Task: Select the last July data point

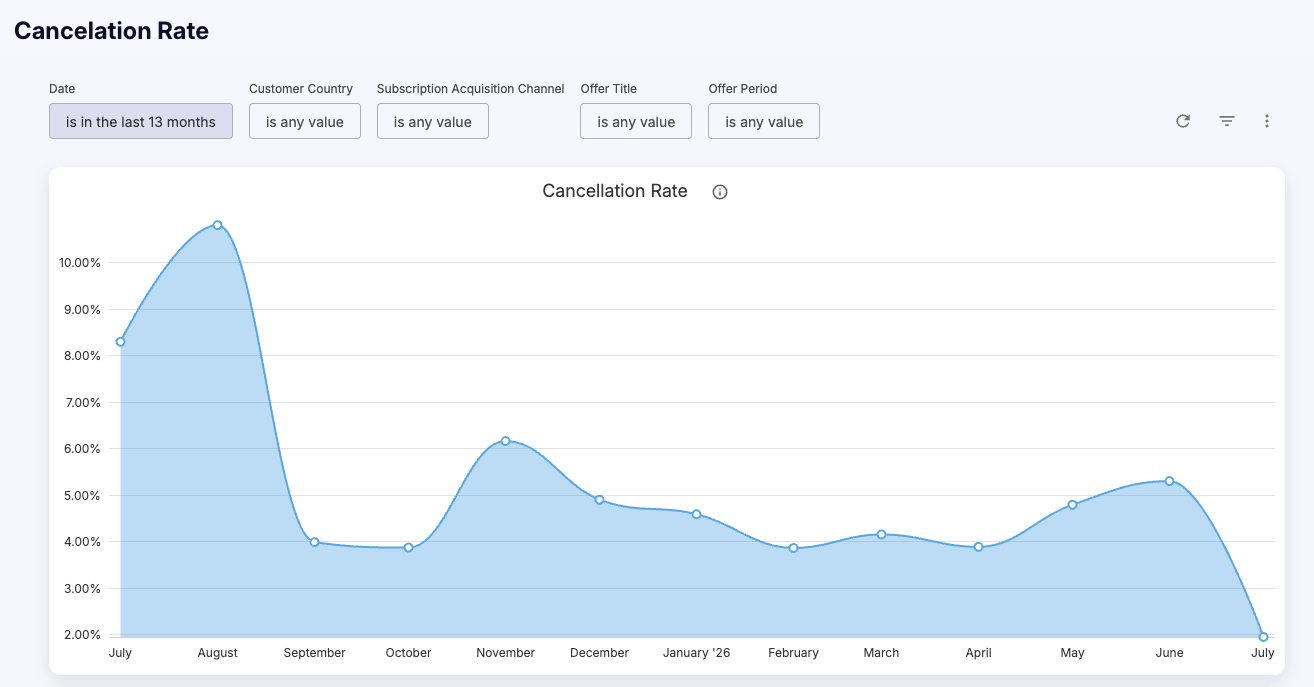Action: click(x=1263, y=636)
